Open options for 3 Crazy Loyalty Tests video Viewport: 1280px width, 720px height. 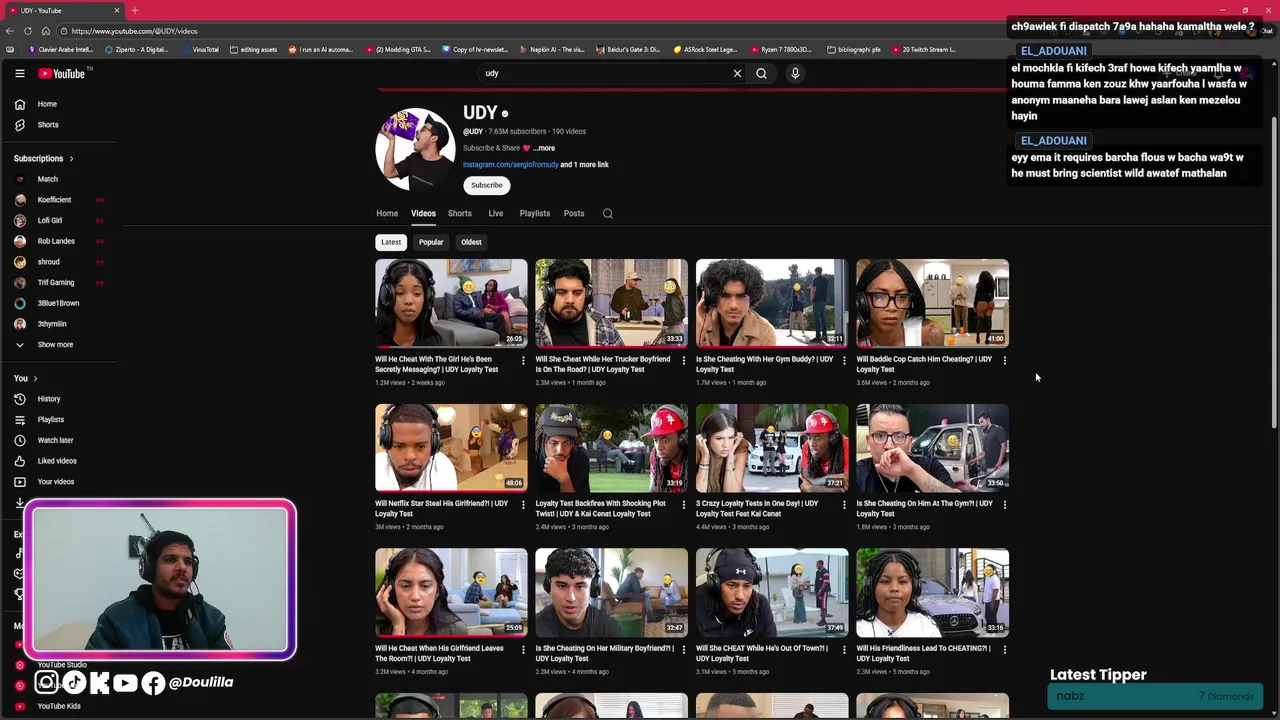pyautogui.click(x=844, y=505)
